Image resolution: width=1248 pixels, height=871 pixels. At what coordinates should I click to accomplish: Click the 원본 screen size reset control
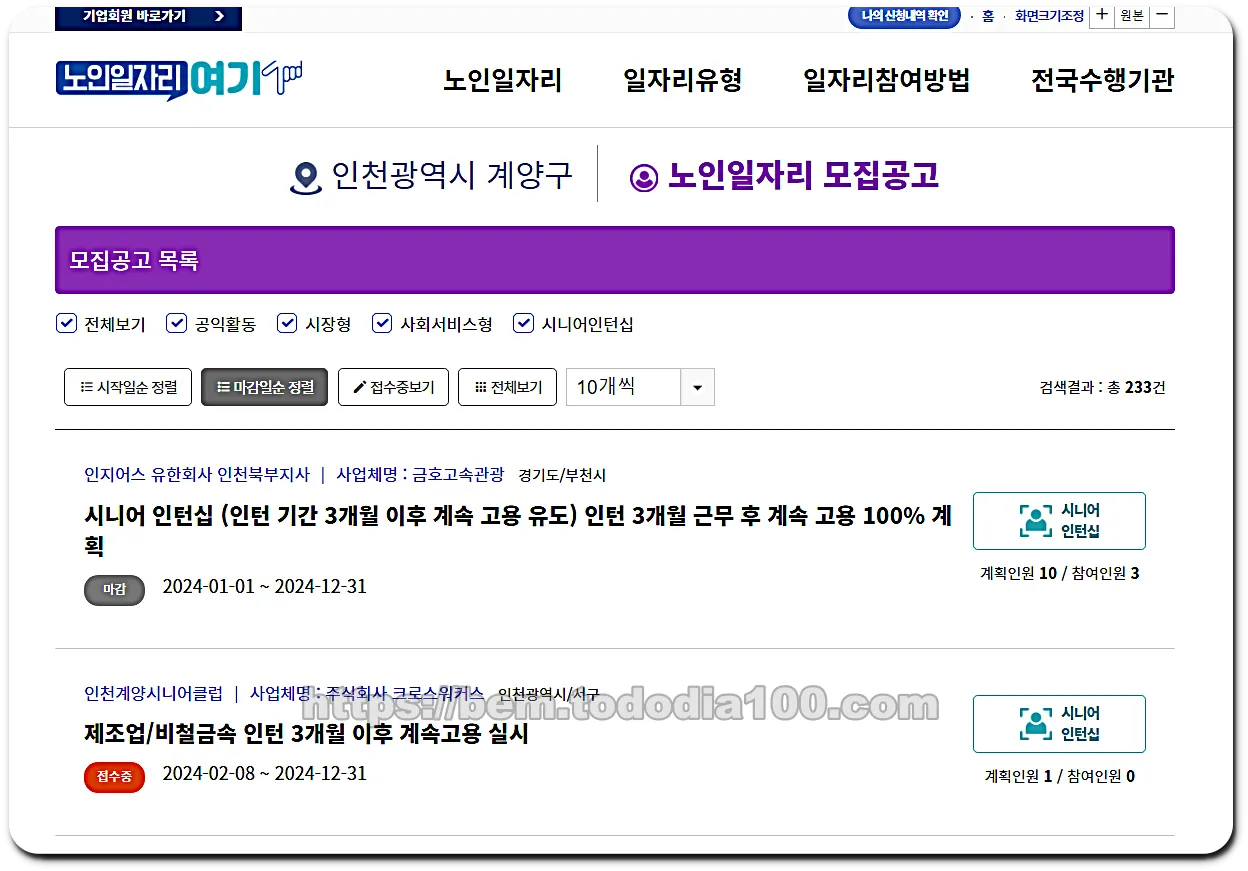(1132, 17)
